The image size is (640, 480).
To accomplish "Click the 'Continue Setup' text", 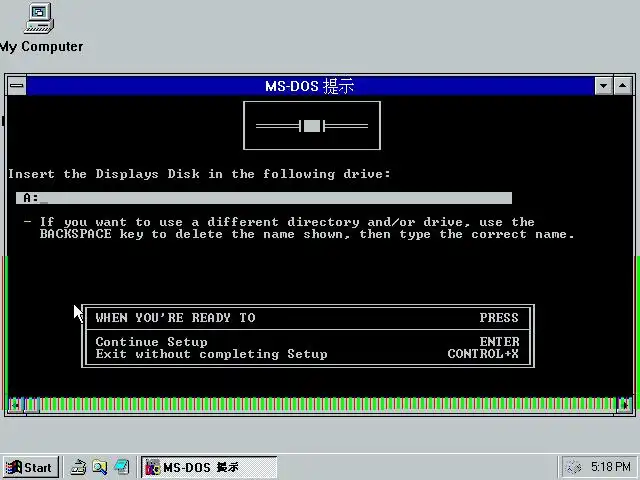I will coord(151,342).
